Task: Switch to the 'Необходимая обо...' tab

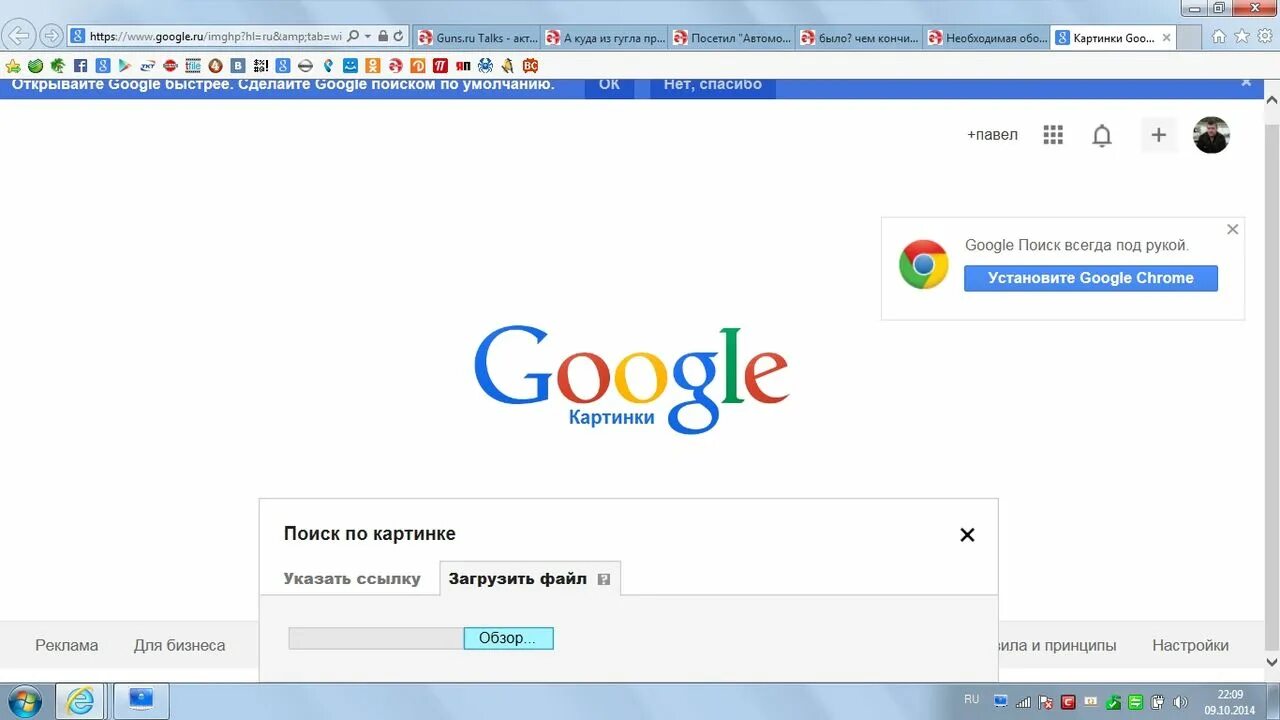Action: point(987,38)
